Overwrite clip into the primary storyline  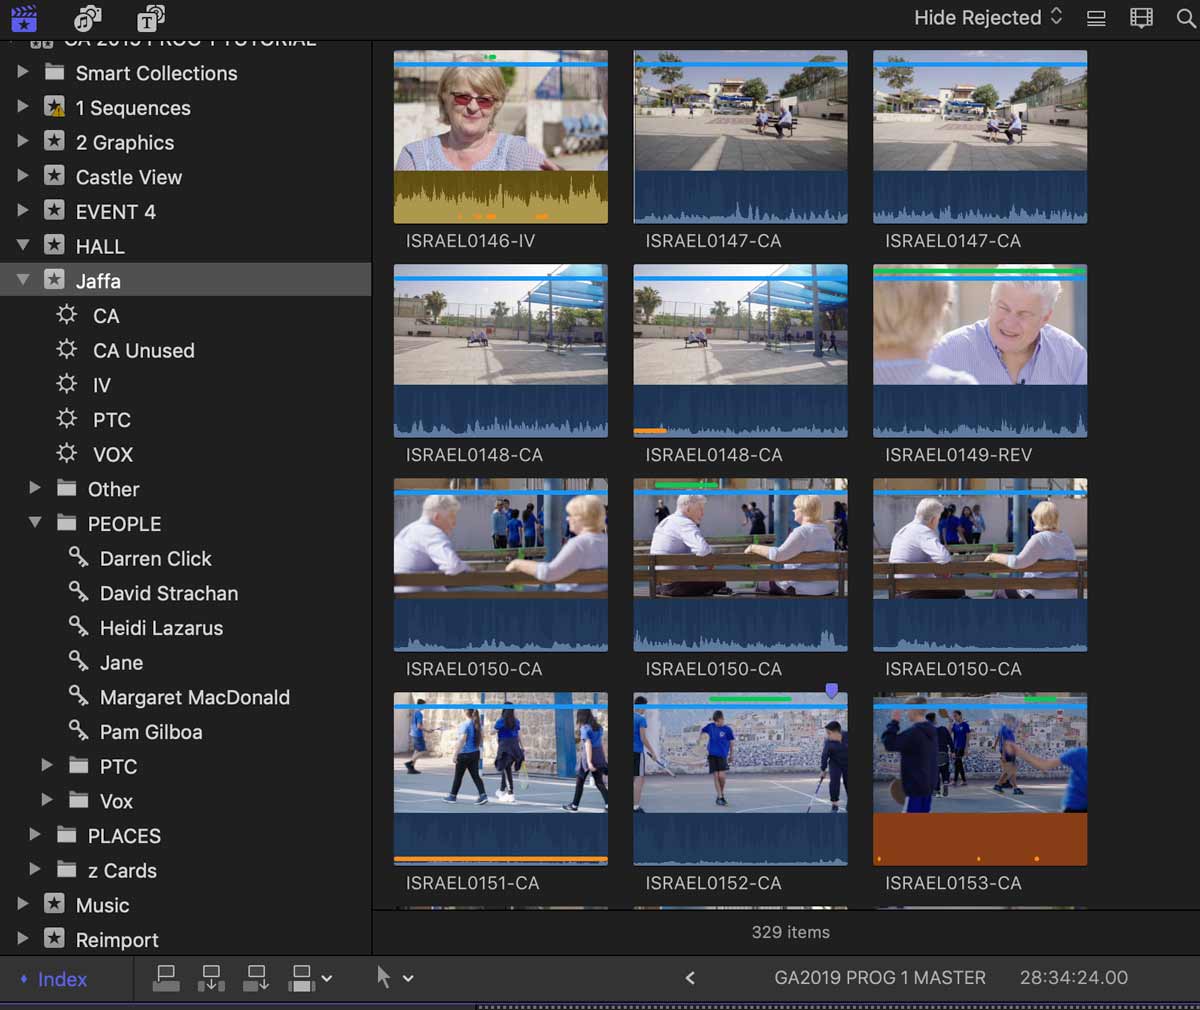coord(301,978)
